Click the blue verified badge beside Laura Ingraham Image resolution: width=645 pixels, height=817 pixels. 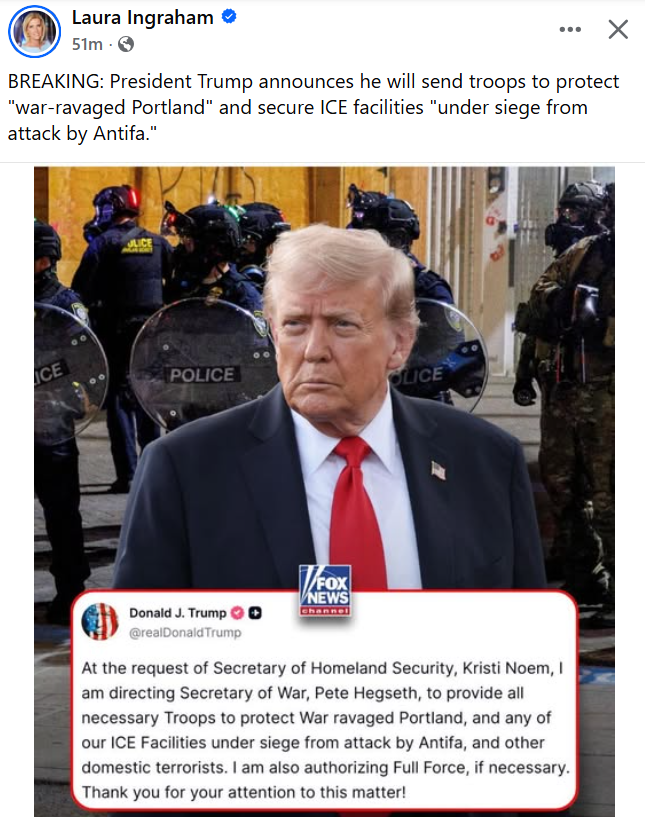tap(229, 17)
